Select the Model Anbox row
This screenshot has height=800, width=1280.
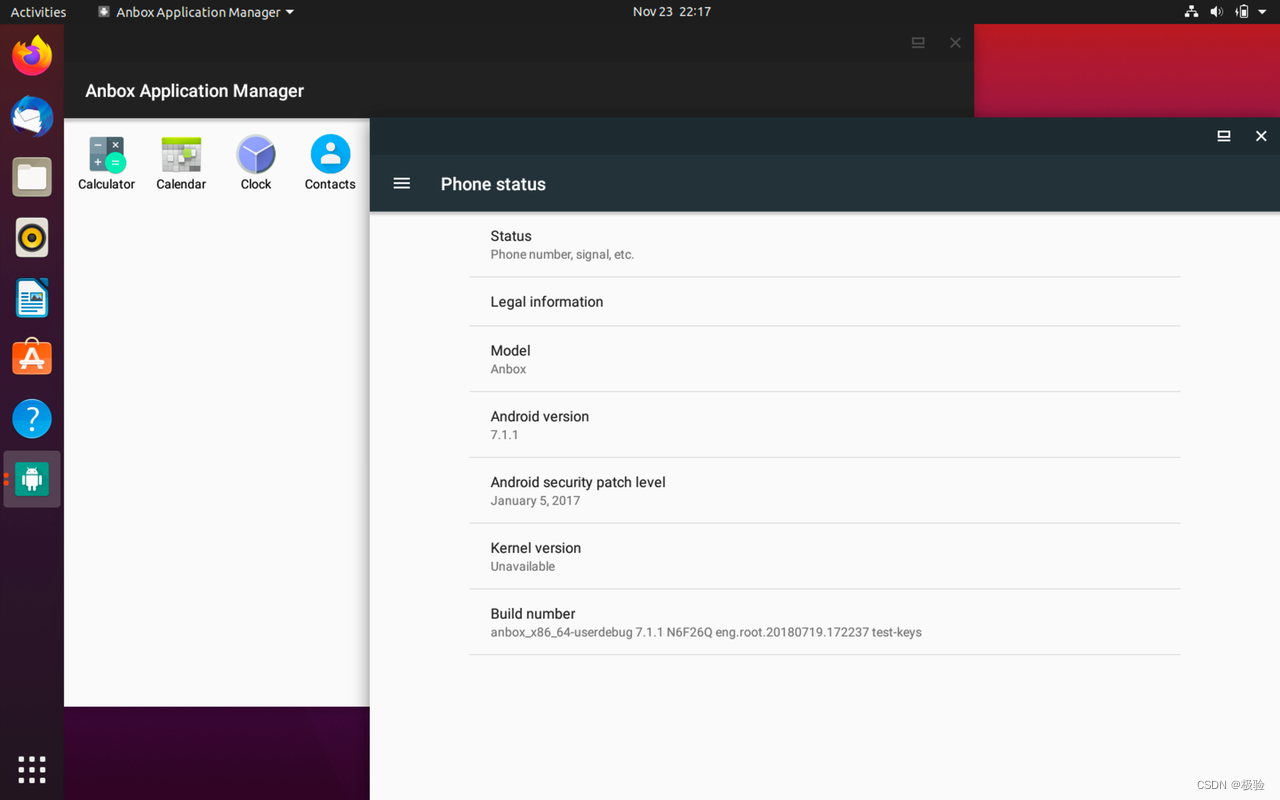click(x=825, y=359)
